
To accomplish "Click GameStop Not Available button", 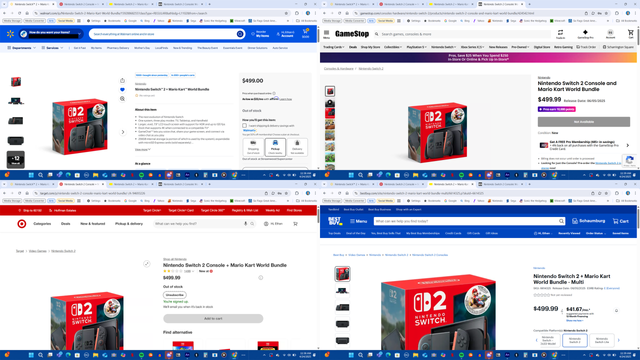I will point(584,122).
